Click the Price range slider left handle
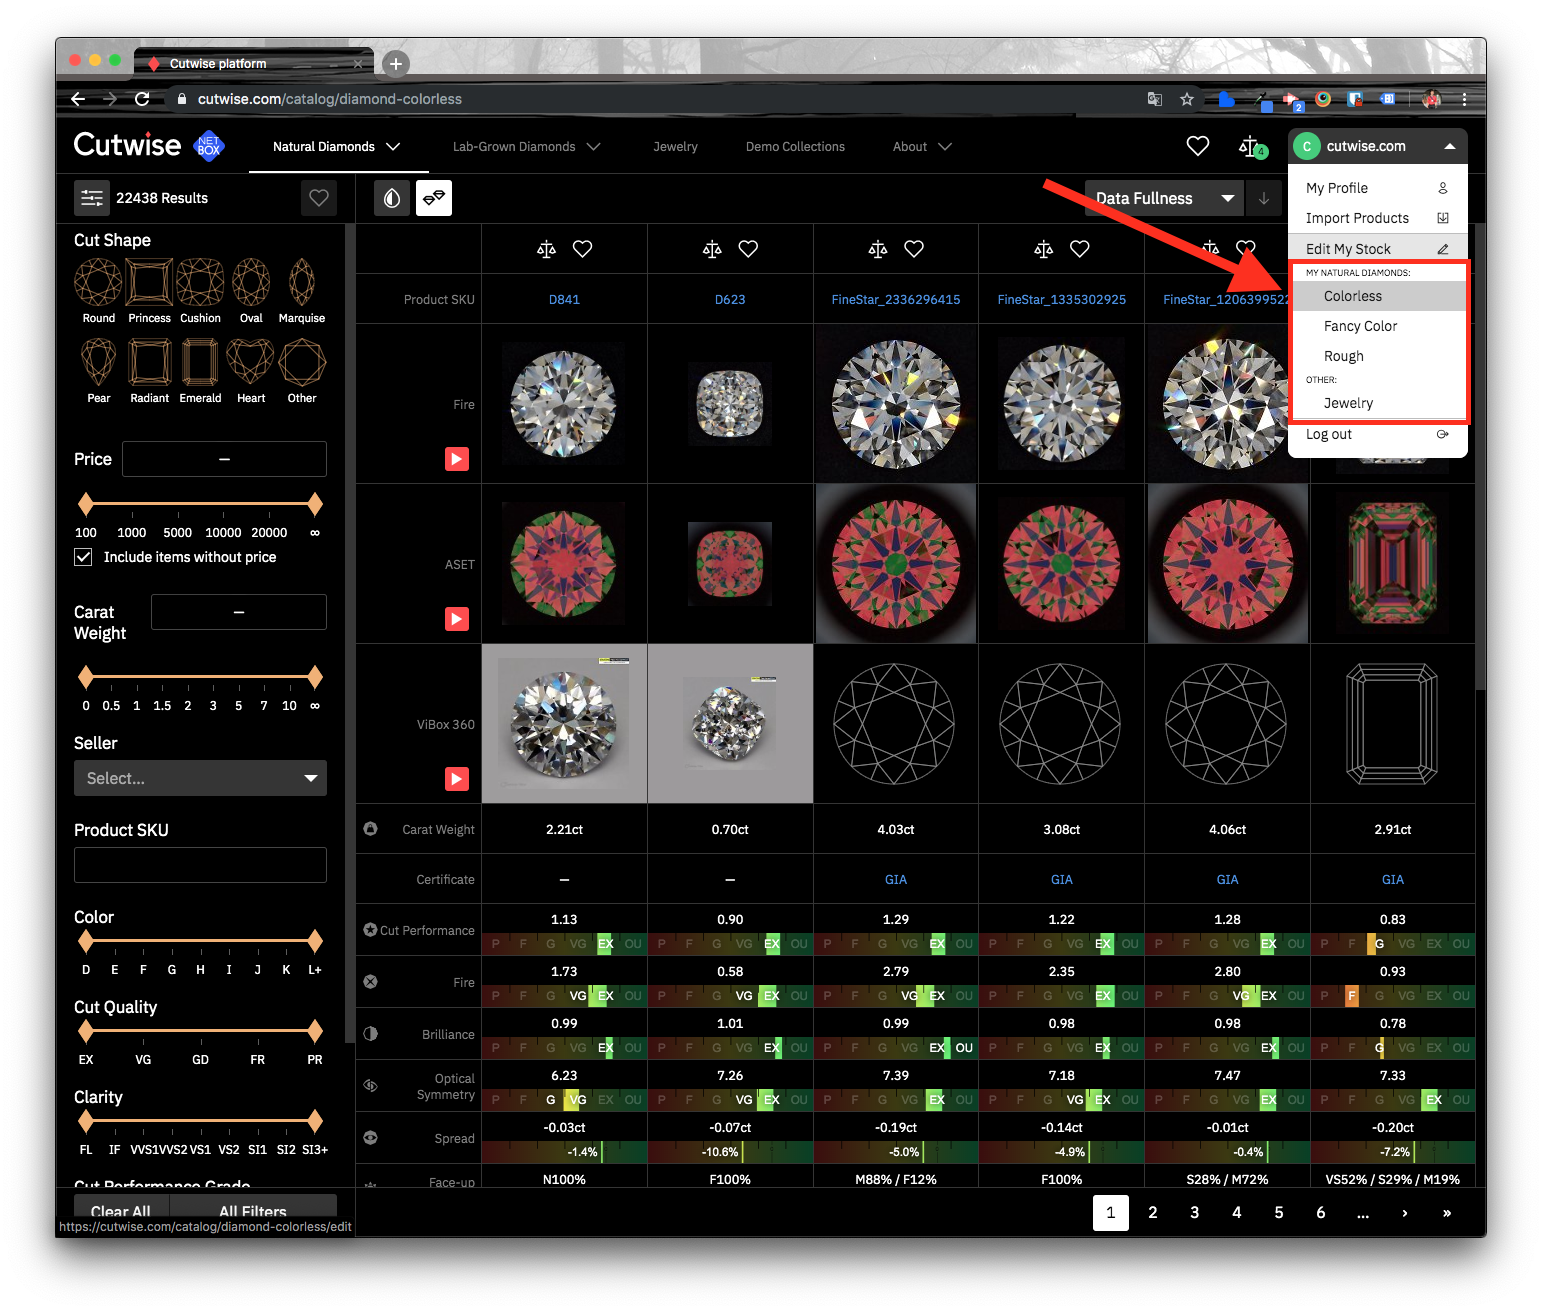Viewport: 1542px width, 1311px height. pyautogui.click(x=86, y=503)
